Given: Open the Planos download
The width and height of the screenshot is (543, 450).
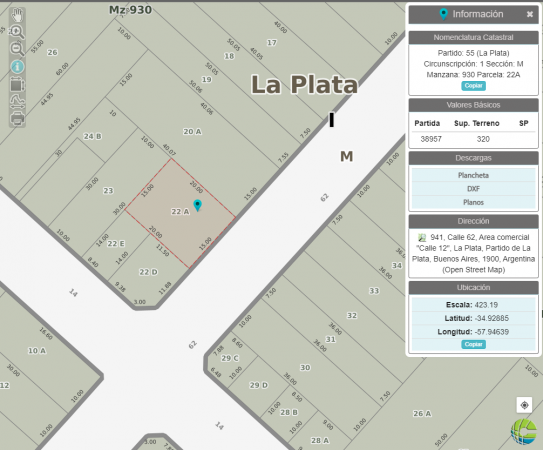Looking at the screenshot, I should point(473,202).
